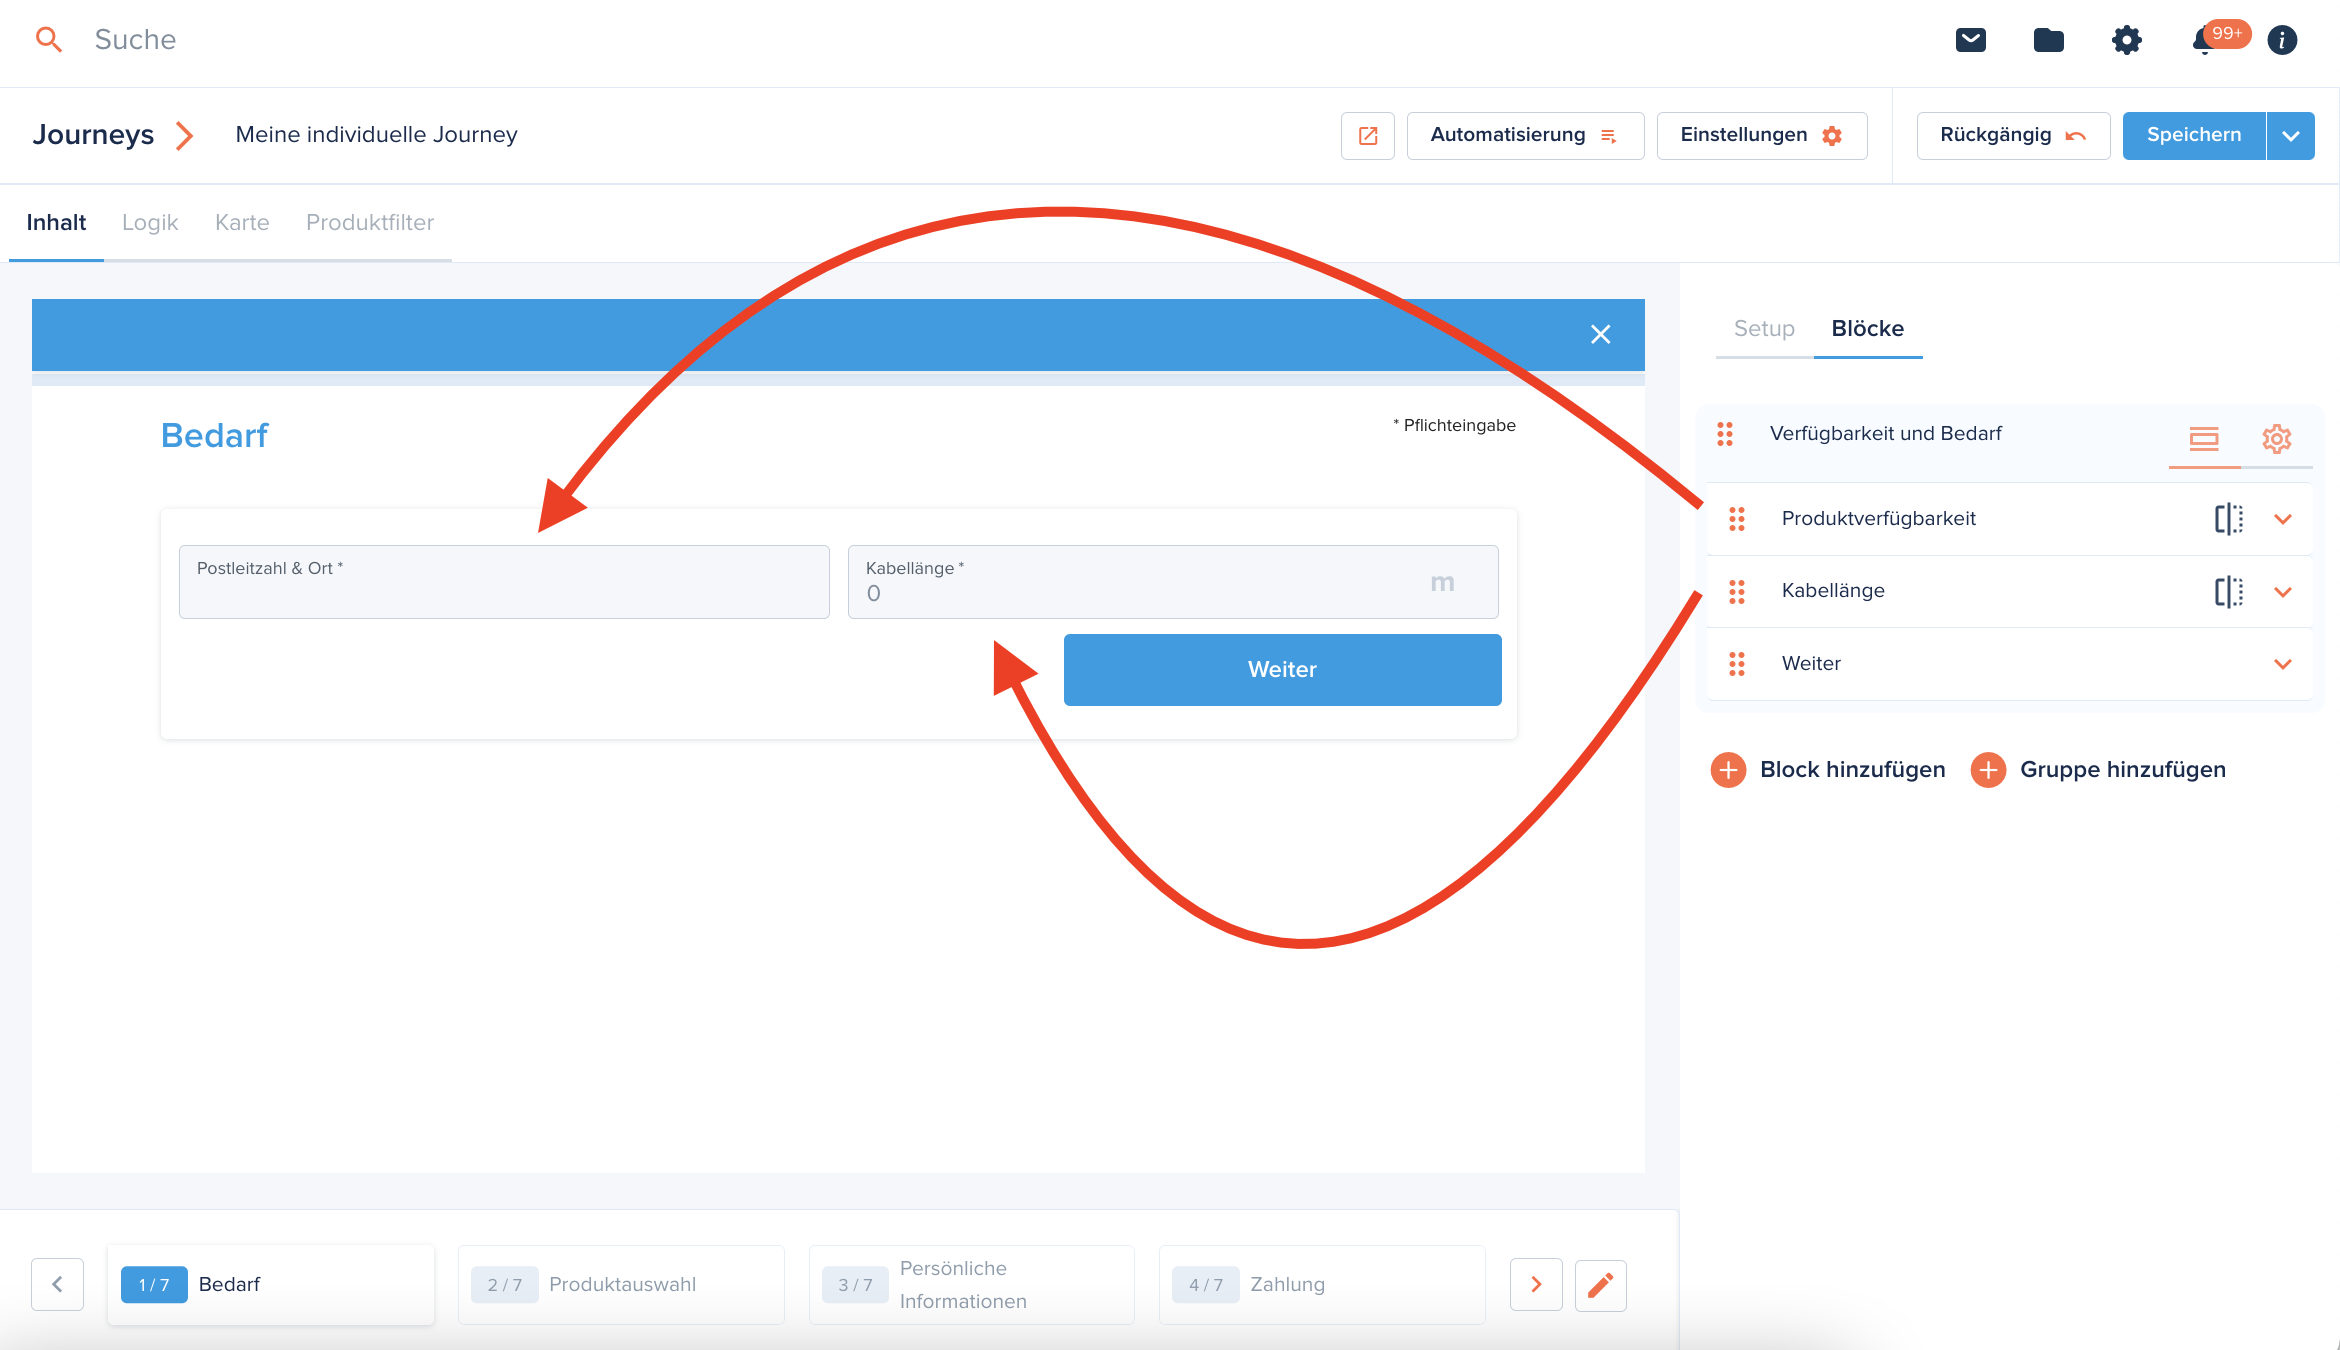Expand the Produktverfügbarkeit block
The height and width of the screenshot is (1350, 2340).
pyautogui.click(x=2283, y=519)
